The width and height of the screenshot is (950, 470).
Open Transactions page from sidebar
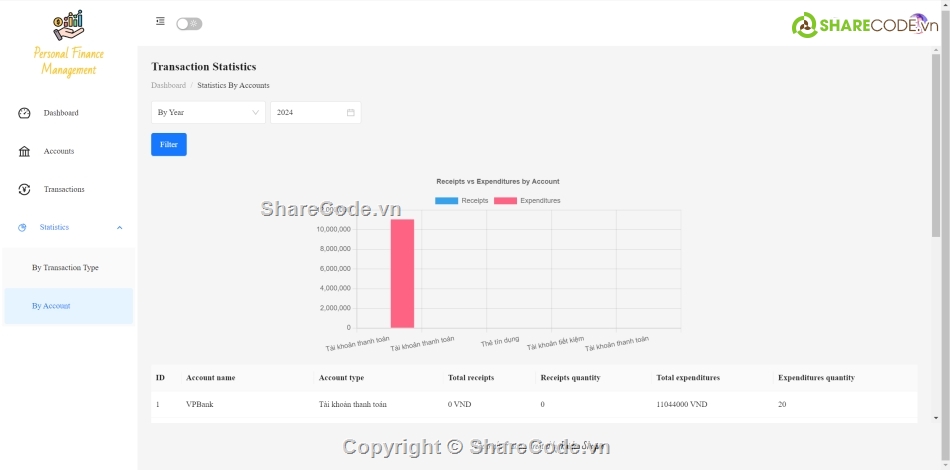[x=64, y=189]
